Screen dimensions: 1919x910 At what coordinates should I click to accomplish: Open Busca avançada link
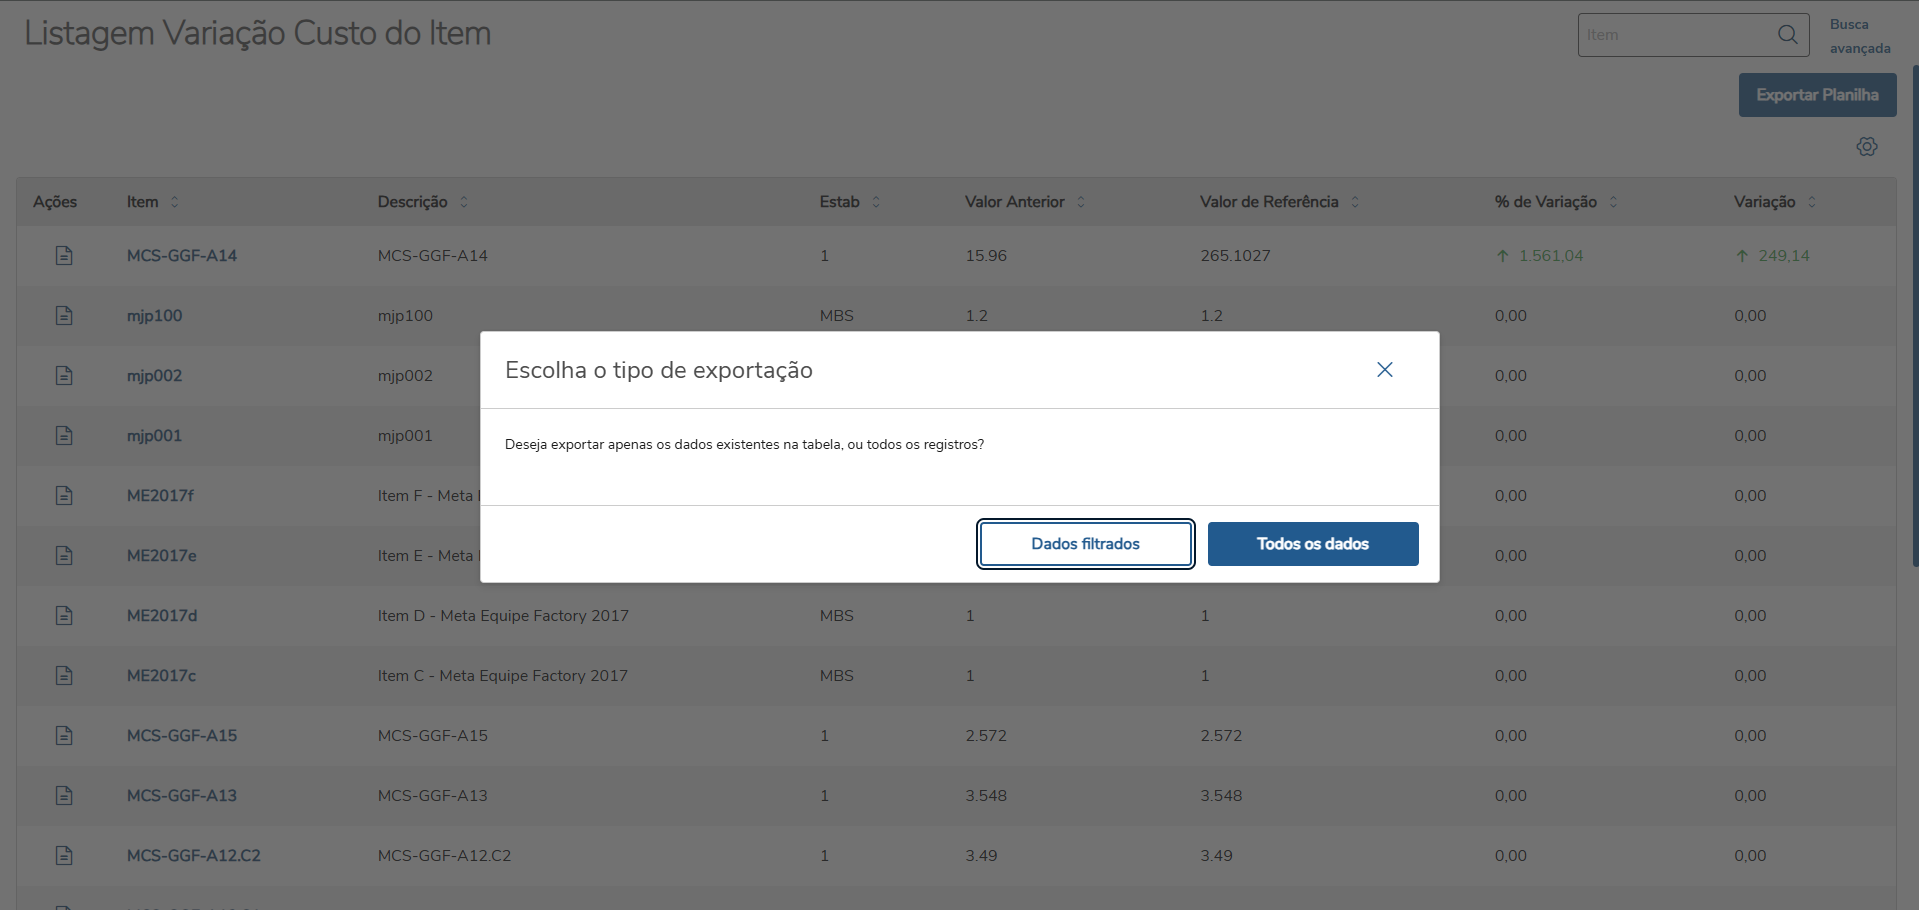pyautogui.click(x=1859, y=36)
